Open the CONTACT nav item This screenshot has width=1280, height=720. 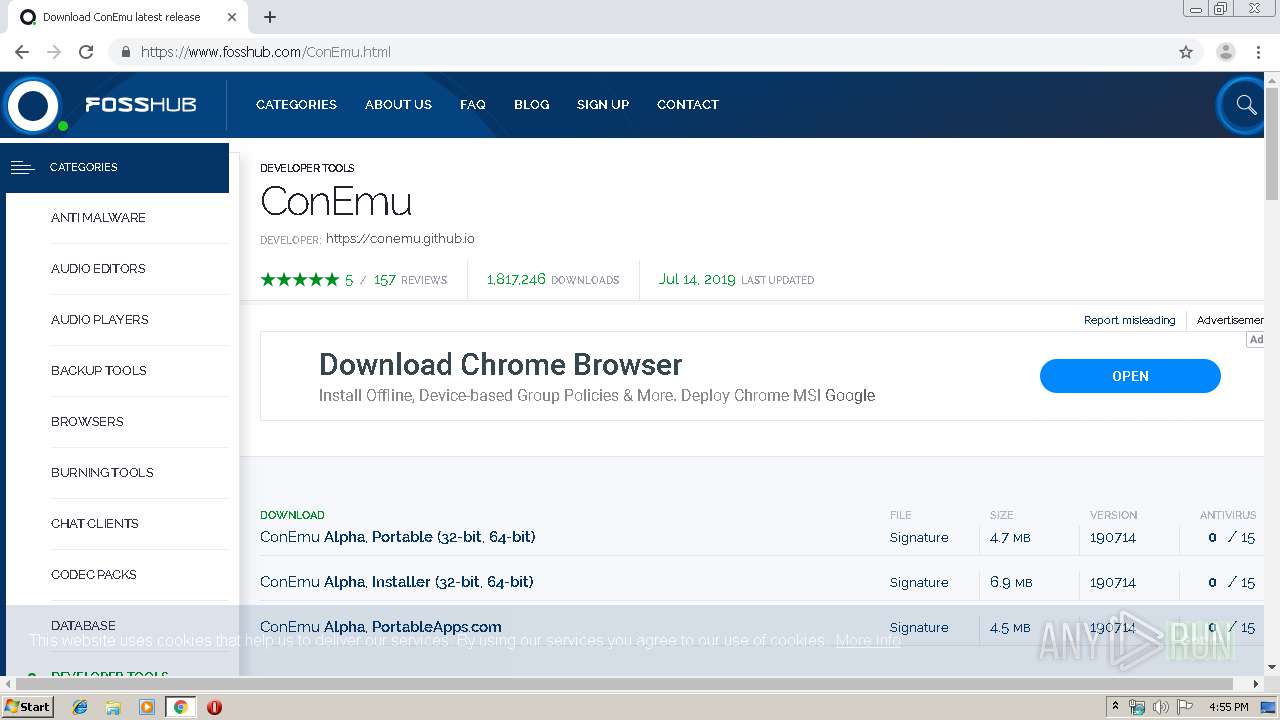tap(688, 104)
